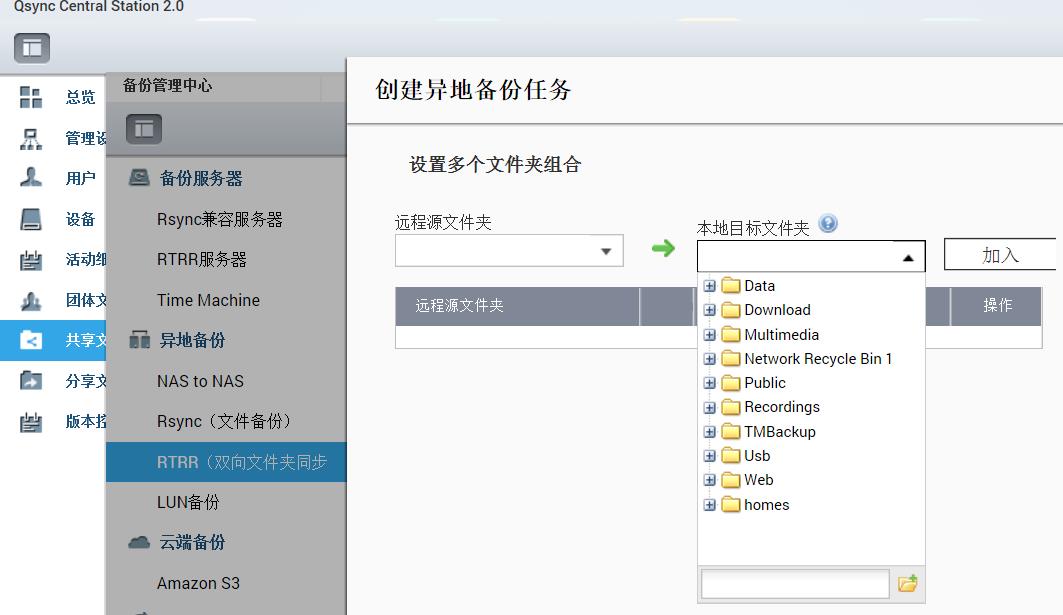Click the shared folder icon in sidebar

(31, 340)
